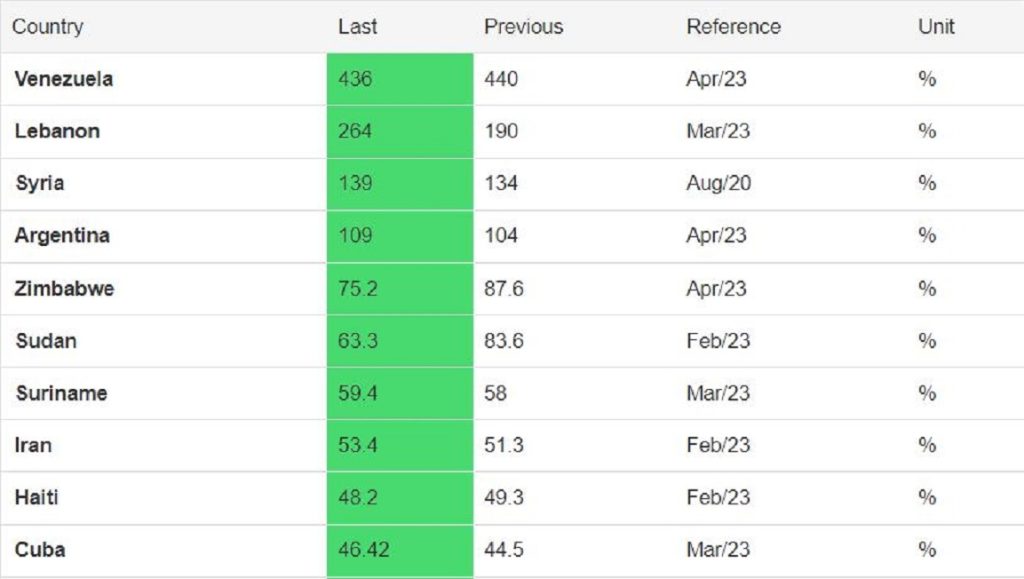Viewport: 1024px width, 579px height.
Task: Sort by the Reference column header
Action: point(733,27)
